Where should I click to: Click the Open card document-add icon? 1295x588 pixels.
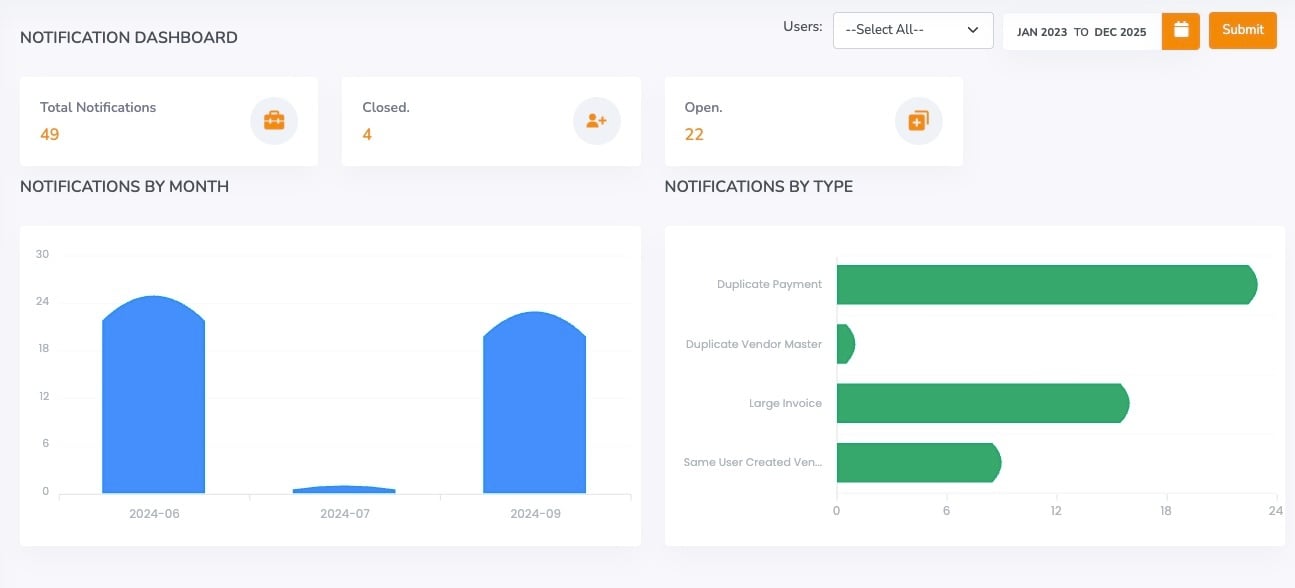918,120
